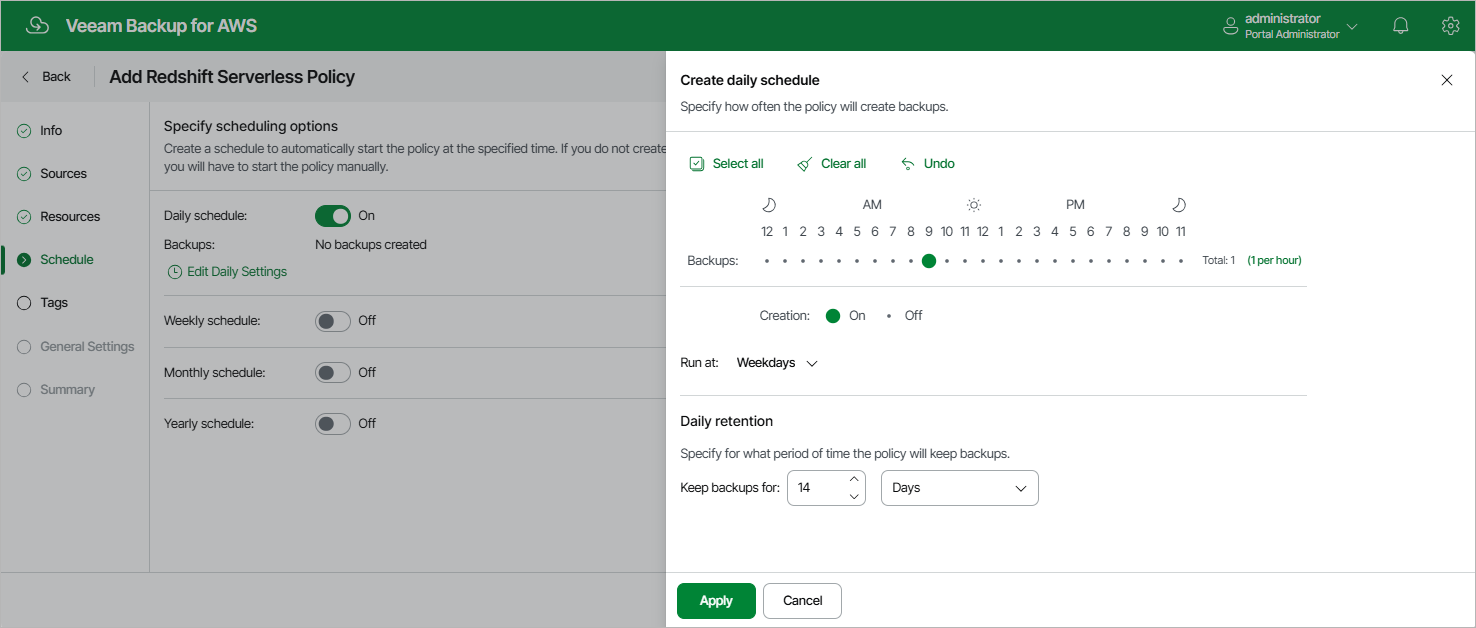This screenshot has width=1476, height=628.
Task: Click the AM label above the hours
Action: coord(872,205)
